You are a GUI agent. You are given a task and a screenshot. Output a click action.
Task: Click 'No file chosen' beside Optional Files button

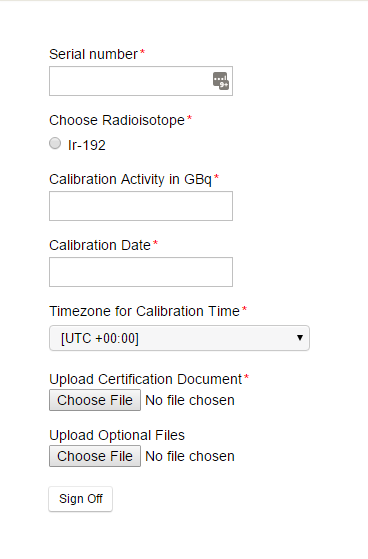point(190,456)
